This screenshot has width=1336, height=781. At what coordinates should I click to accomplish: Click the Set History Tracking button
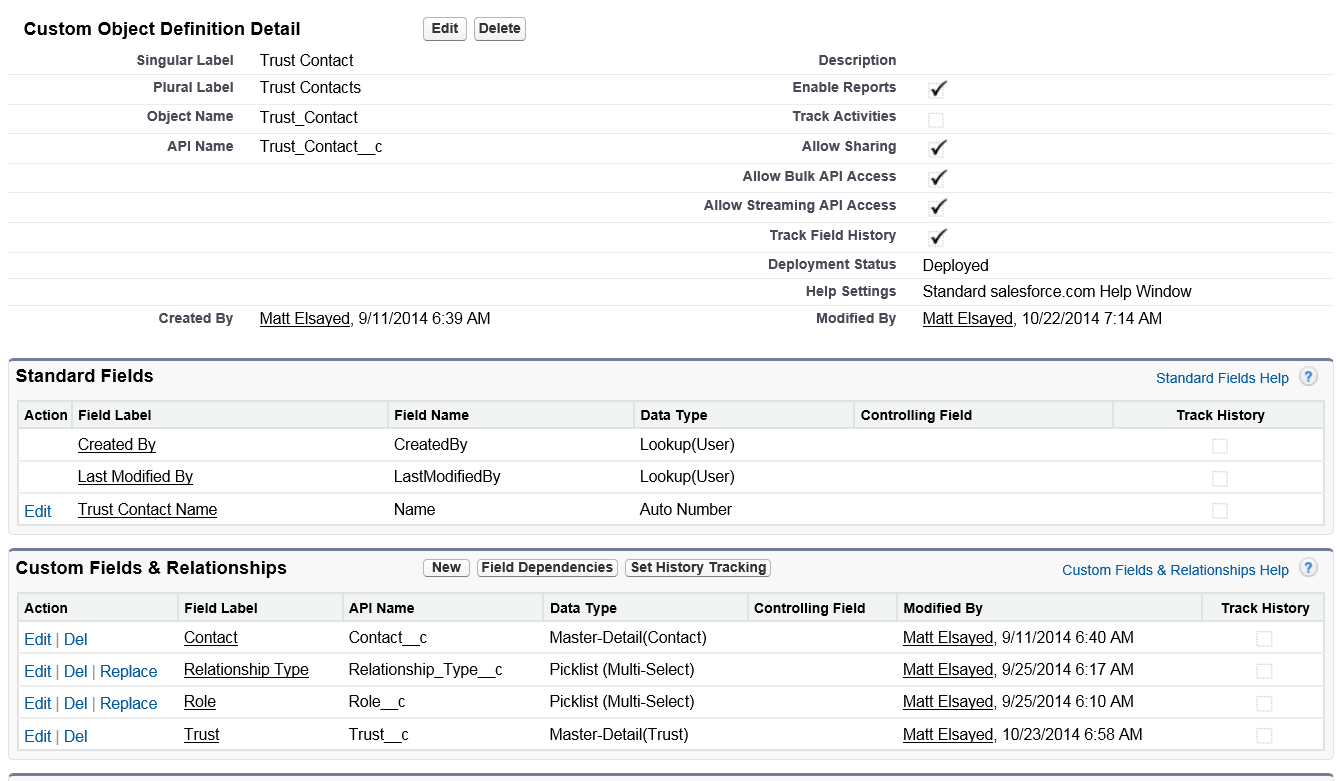(x=698, y=568)
